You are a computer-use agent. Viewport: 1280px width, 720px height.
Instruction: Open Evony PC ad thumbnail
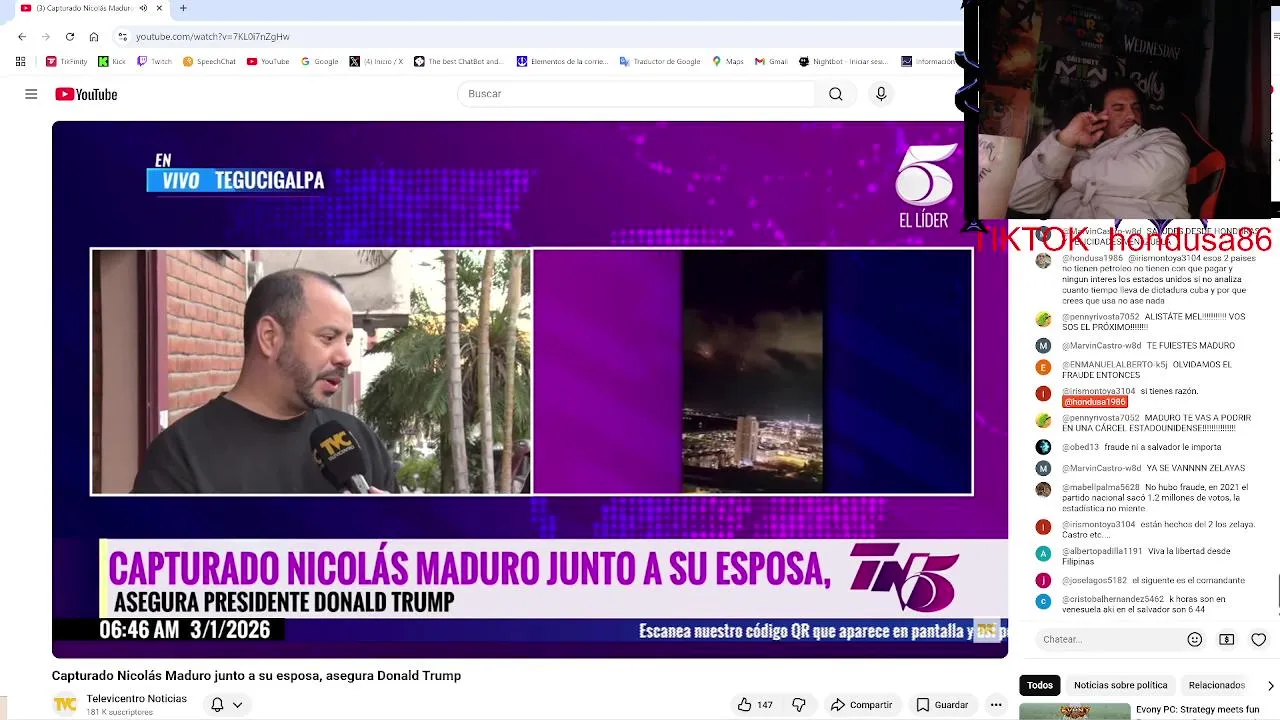pyautogui.click(x=1075, y=712)
